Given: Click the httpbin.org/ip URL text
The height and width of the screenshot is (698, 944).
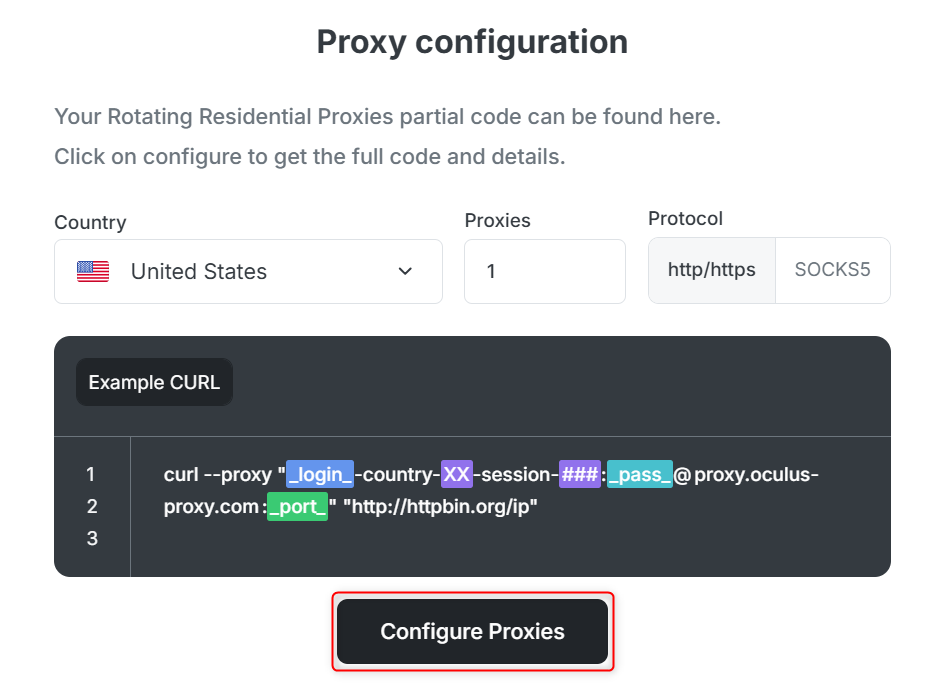Looking at the screenshot, I should tap(440, 506).
